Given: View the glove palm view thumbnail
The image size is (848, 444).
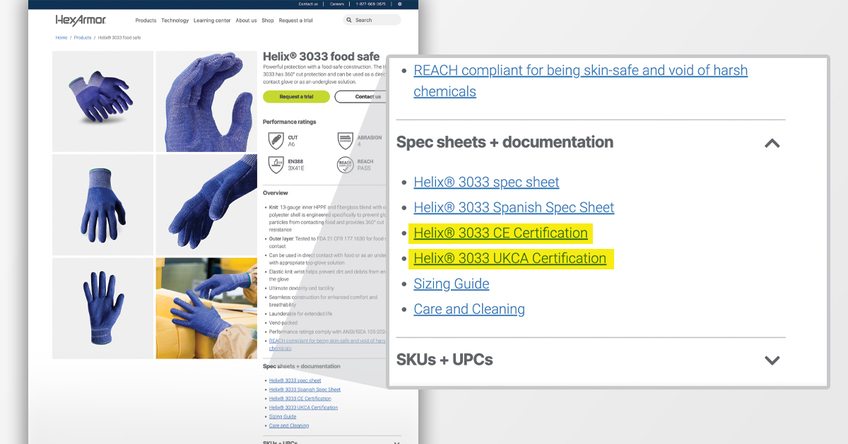Looking at the screenshot, I should click(103, 308).
